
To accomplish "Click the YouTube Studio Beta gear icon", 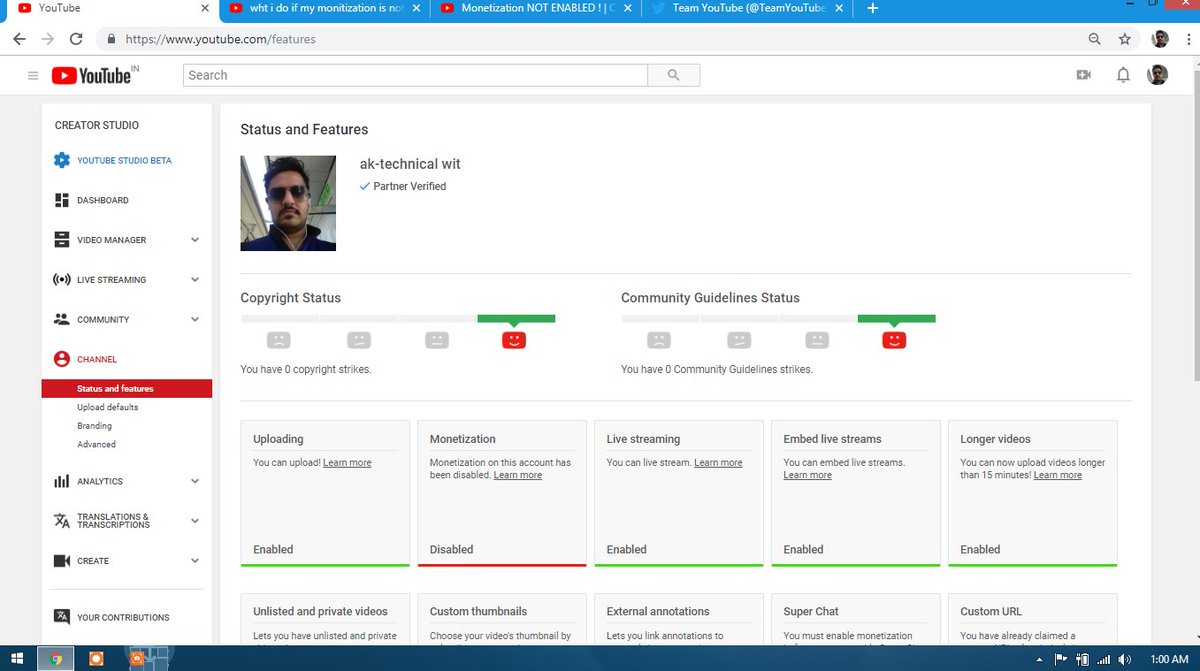I will pos(62,160).
